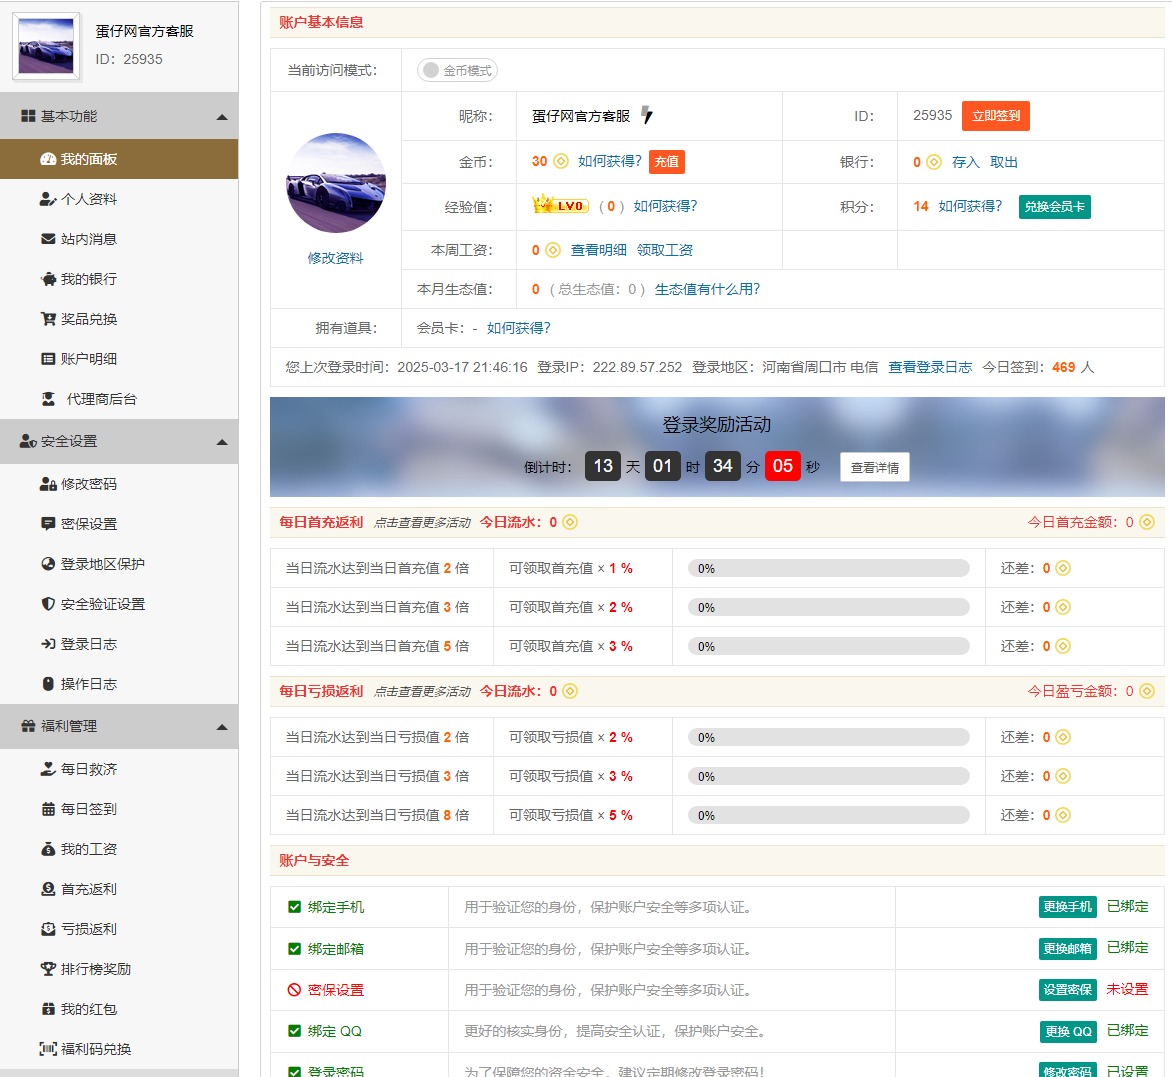
Task: Click the green check next to 绑定手机
Action: pos(294,907)
